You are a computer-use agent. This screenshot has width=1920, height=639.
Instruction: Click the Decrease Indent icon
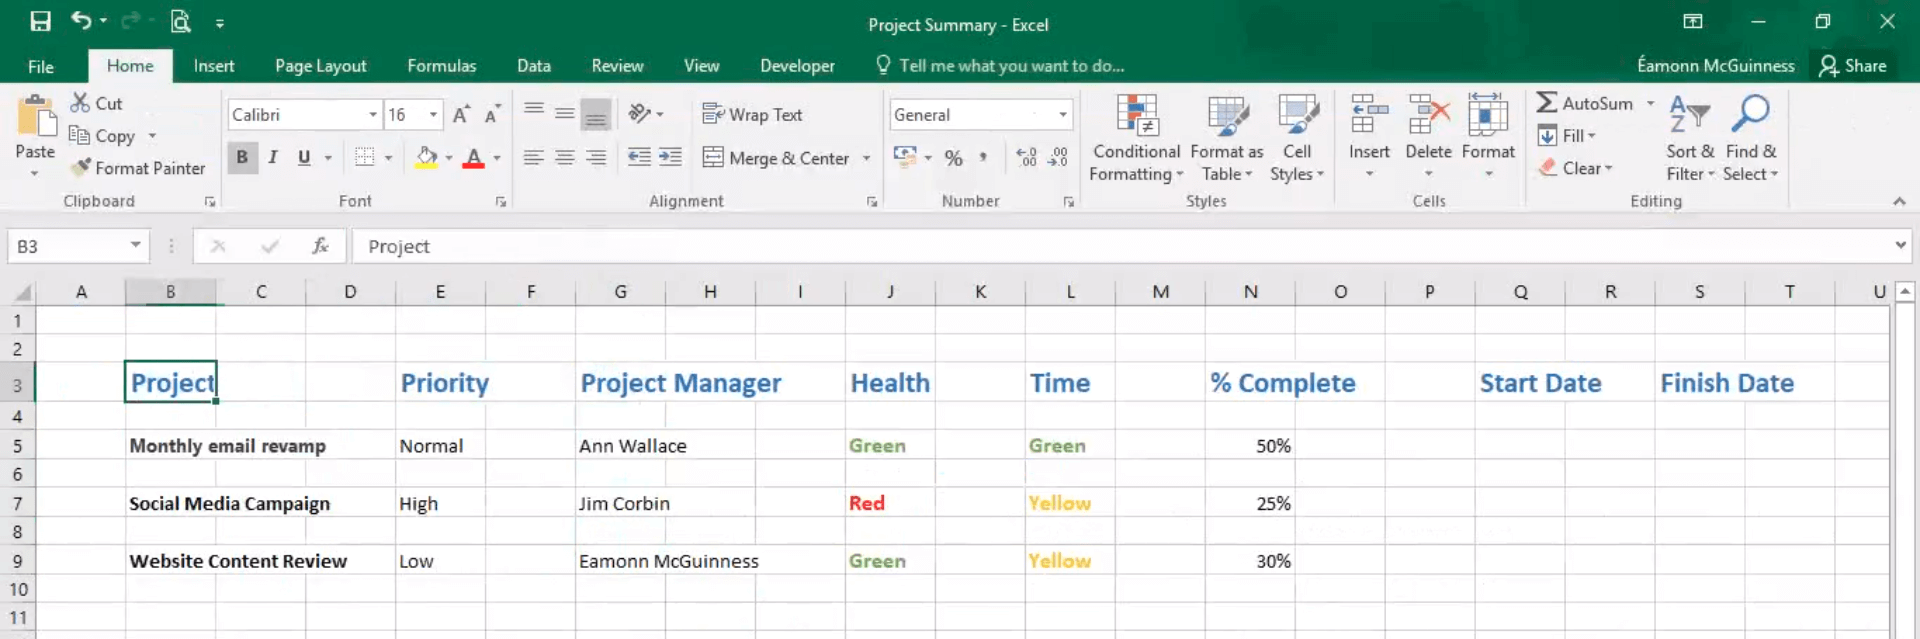click(x=638, y=157)
